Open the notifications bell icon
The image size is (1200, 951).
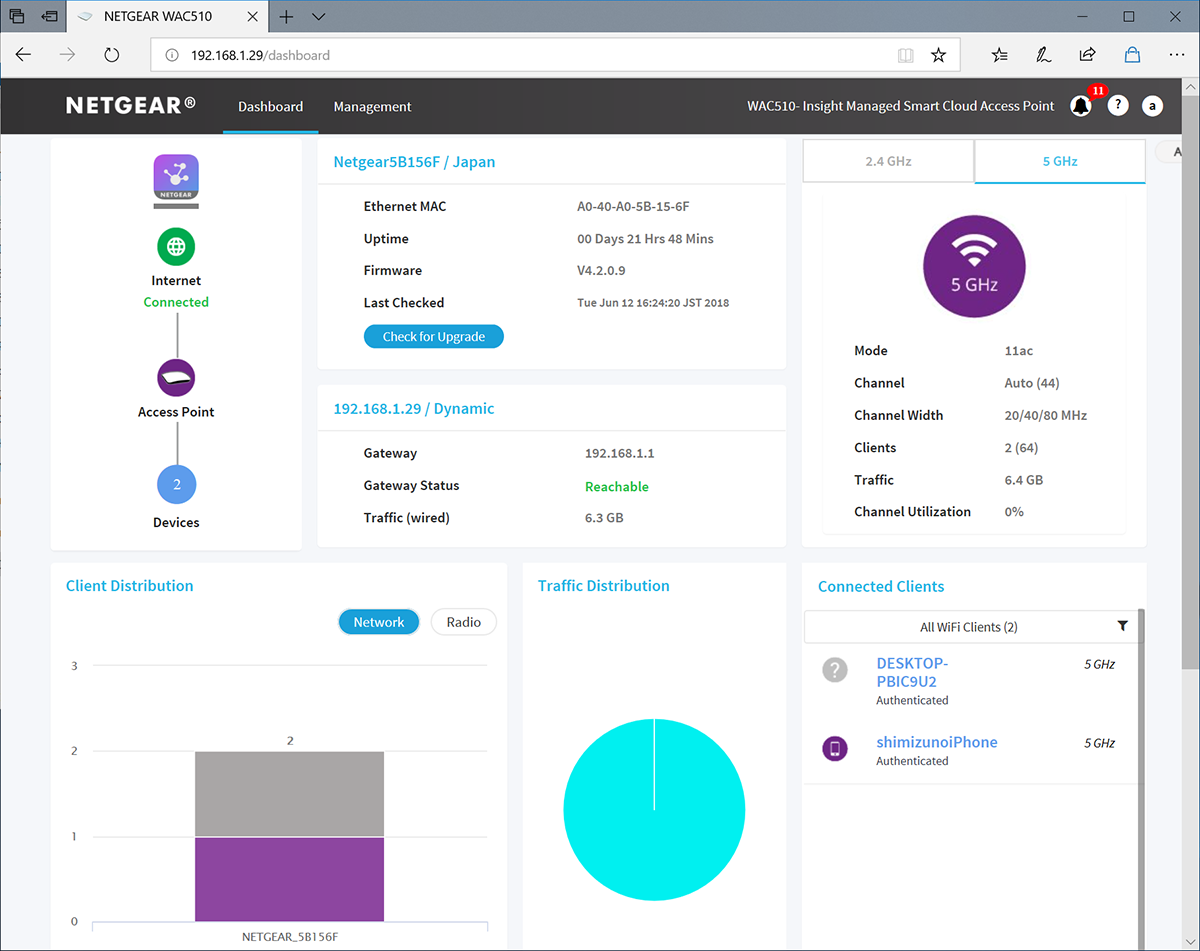pyautogui.click(x=1080, y=106)
